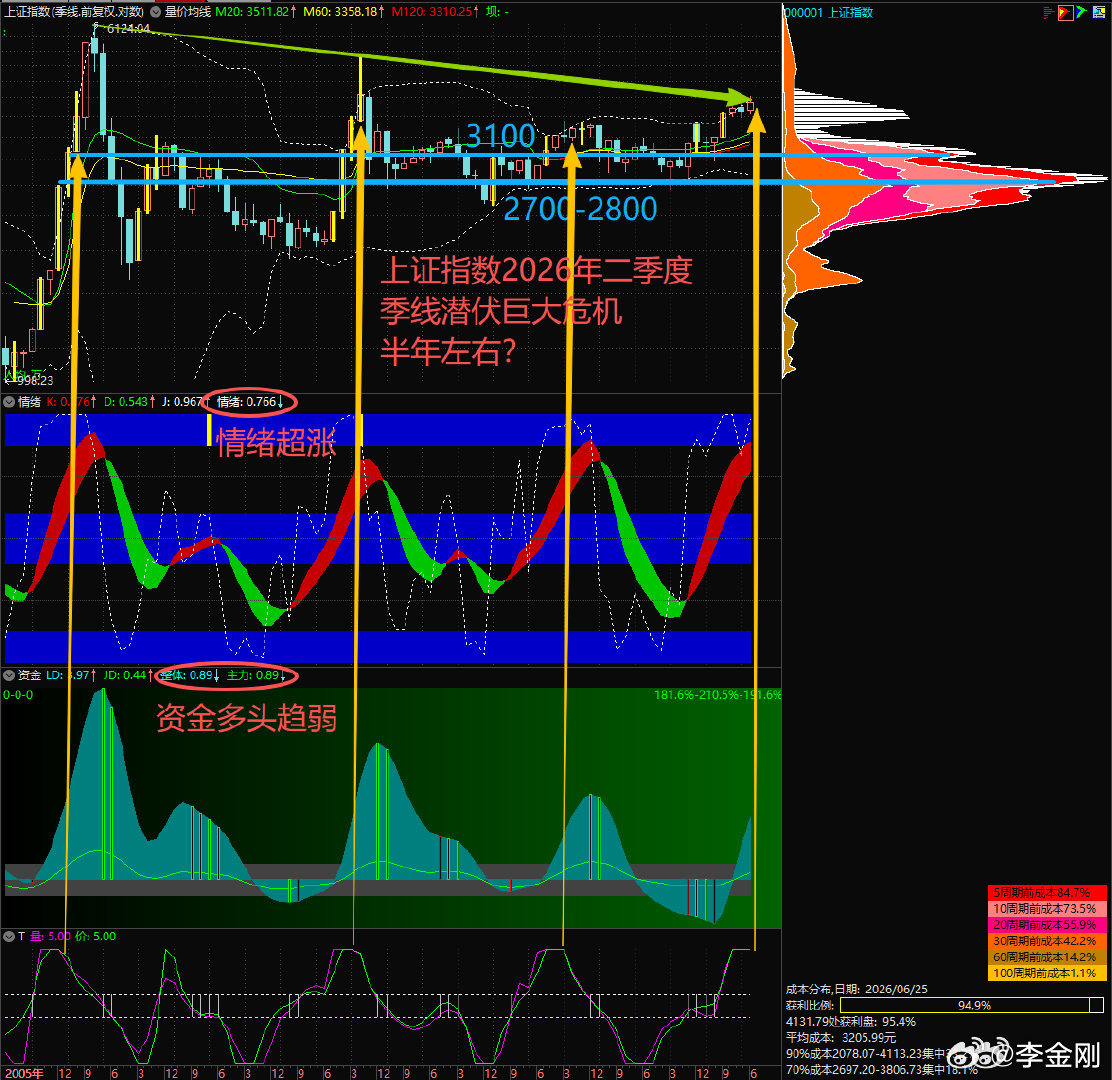Viewport: 1112px width, 1080px height.
Task: Expand the 情绪 indicator dropdown arrow
Action: [x=9, y=402]
